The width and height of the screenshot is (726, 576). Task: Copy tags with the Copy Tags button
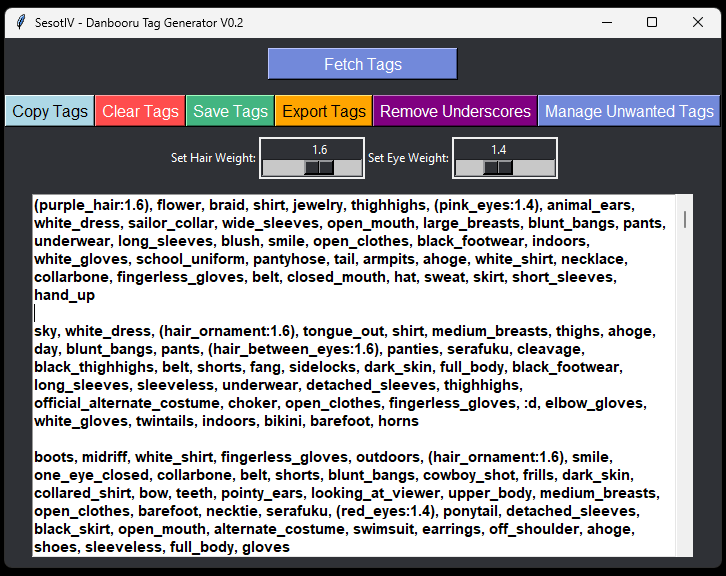coord(50,111)
